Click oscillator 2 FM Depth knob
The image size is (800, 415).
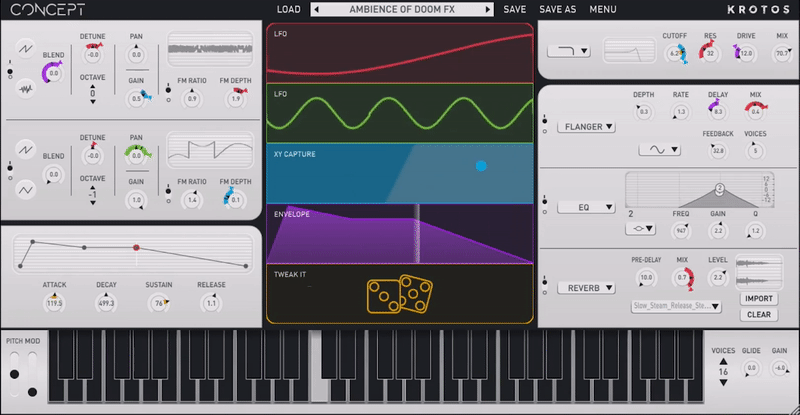pos(235,200)
